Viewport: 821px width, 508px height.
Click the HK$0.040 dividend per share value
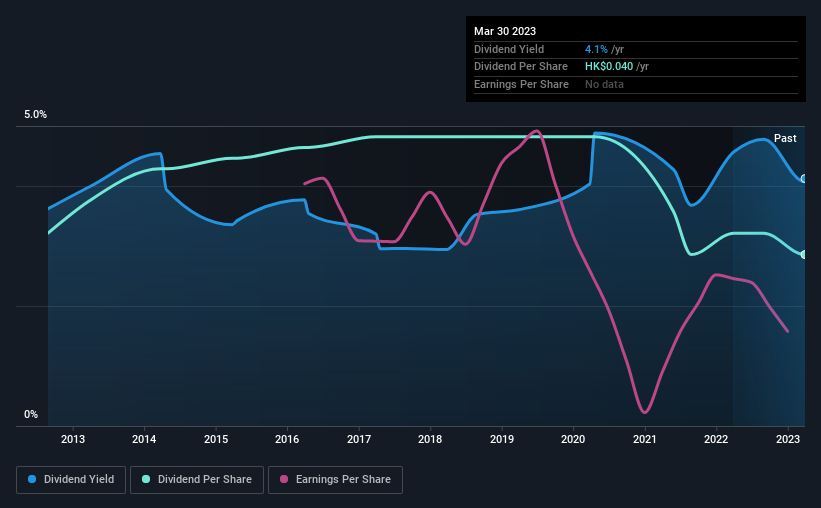point(609,67)
